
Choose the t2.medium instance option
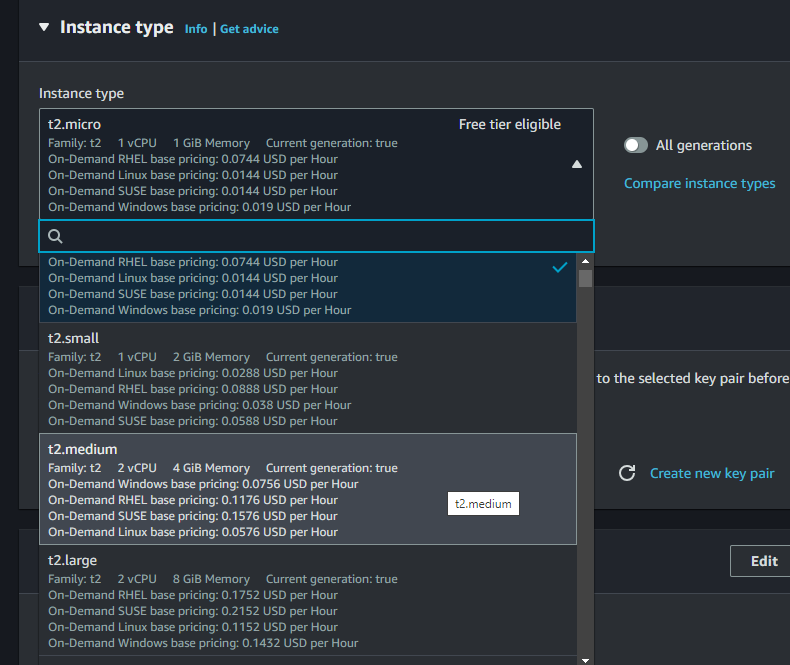pyautogui.click(x=308, y=489)
